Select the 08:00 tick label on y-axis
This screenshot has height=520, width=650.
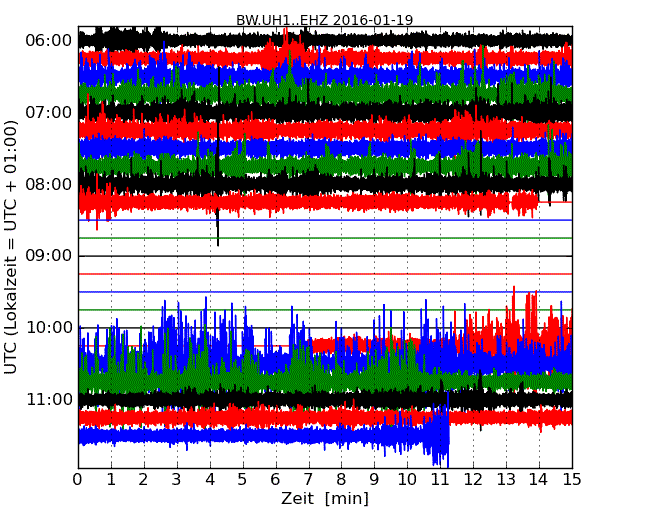click(48, 184)
